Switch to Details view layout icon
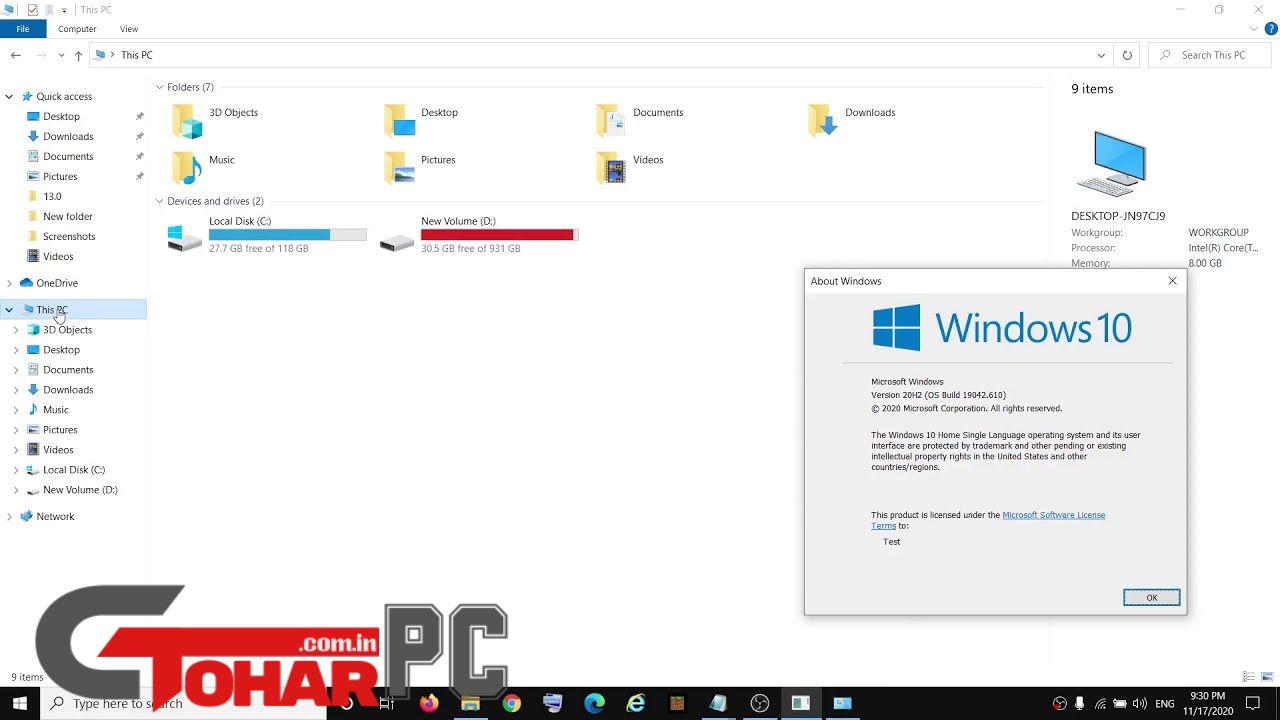This screenshot has height=720, width=1280. [1248, 677]
